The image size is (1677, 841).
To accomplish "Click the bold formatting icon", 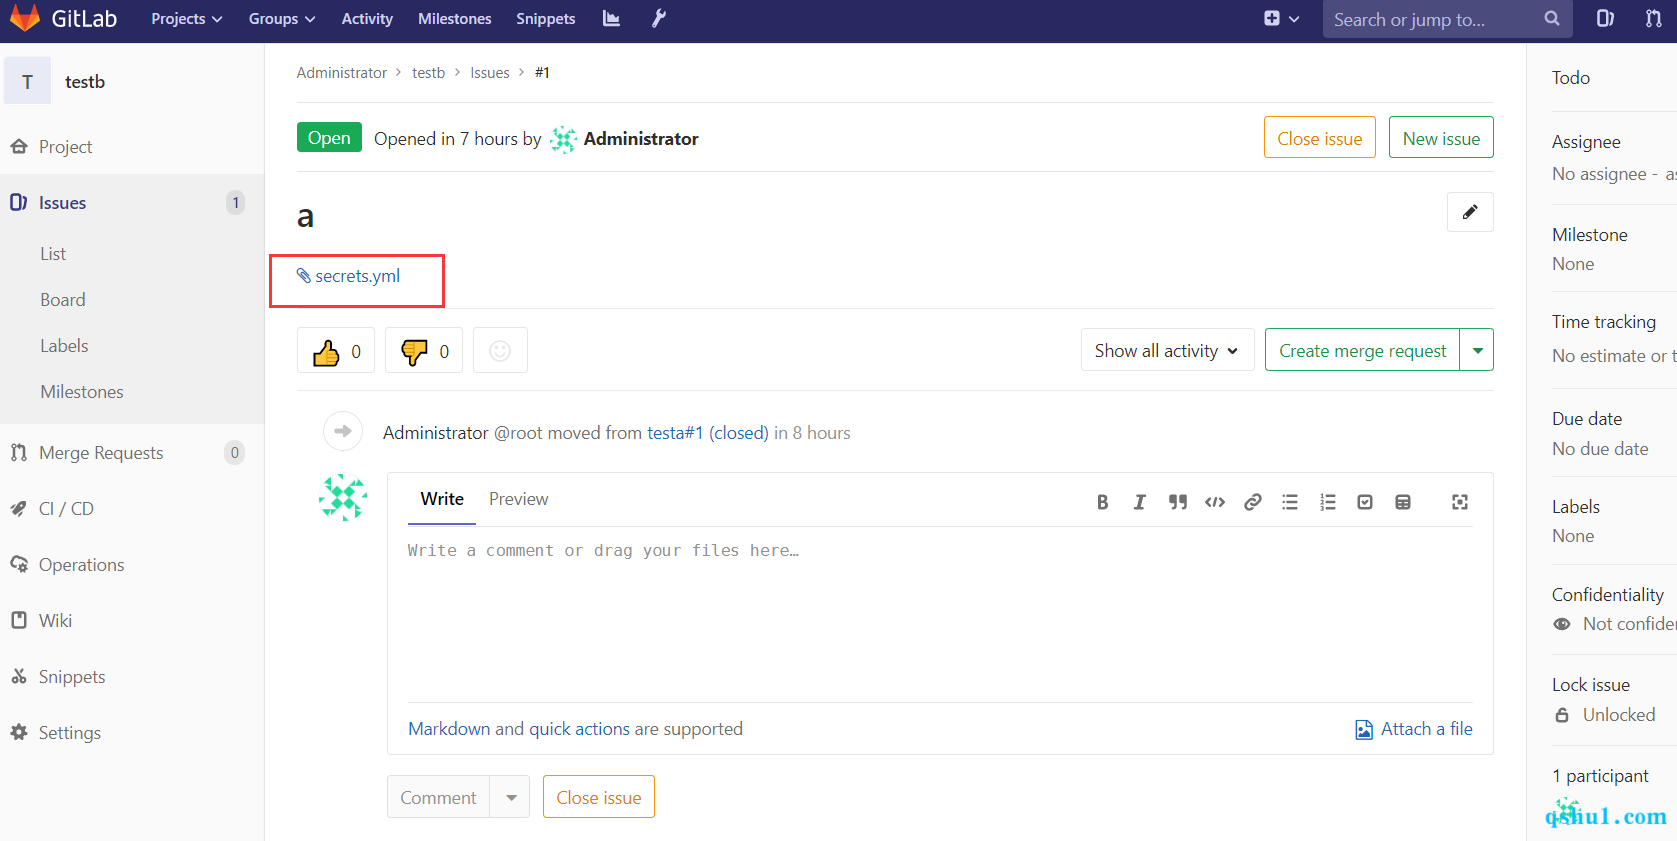I will pos(1102,502).
